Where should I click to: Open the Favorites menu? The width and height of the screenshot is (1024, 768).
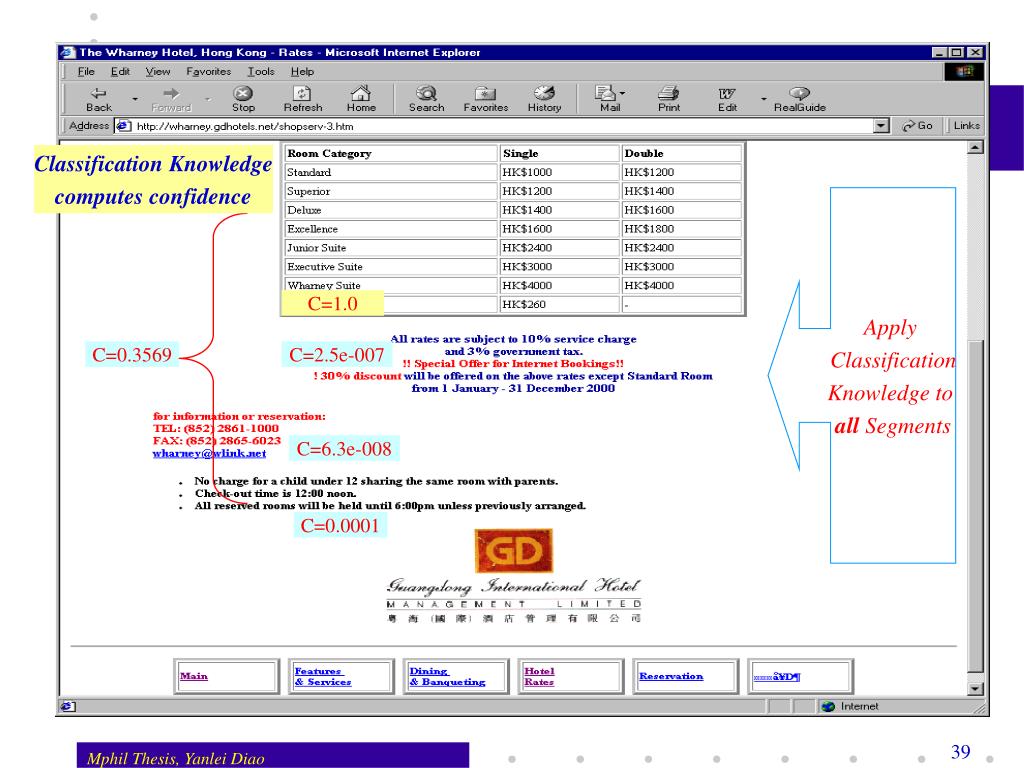click(x=208, y=72)
